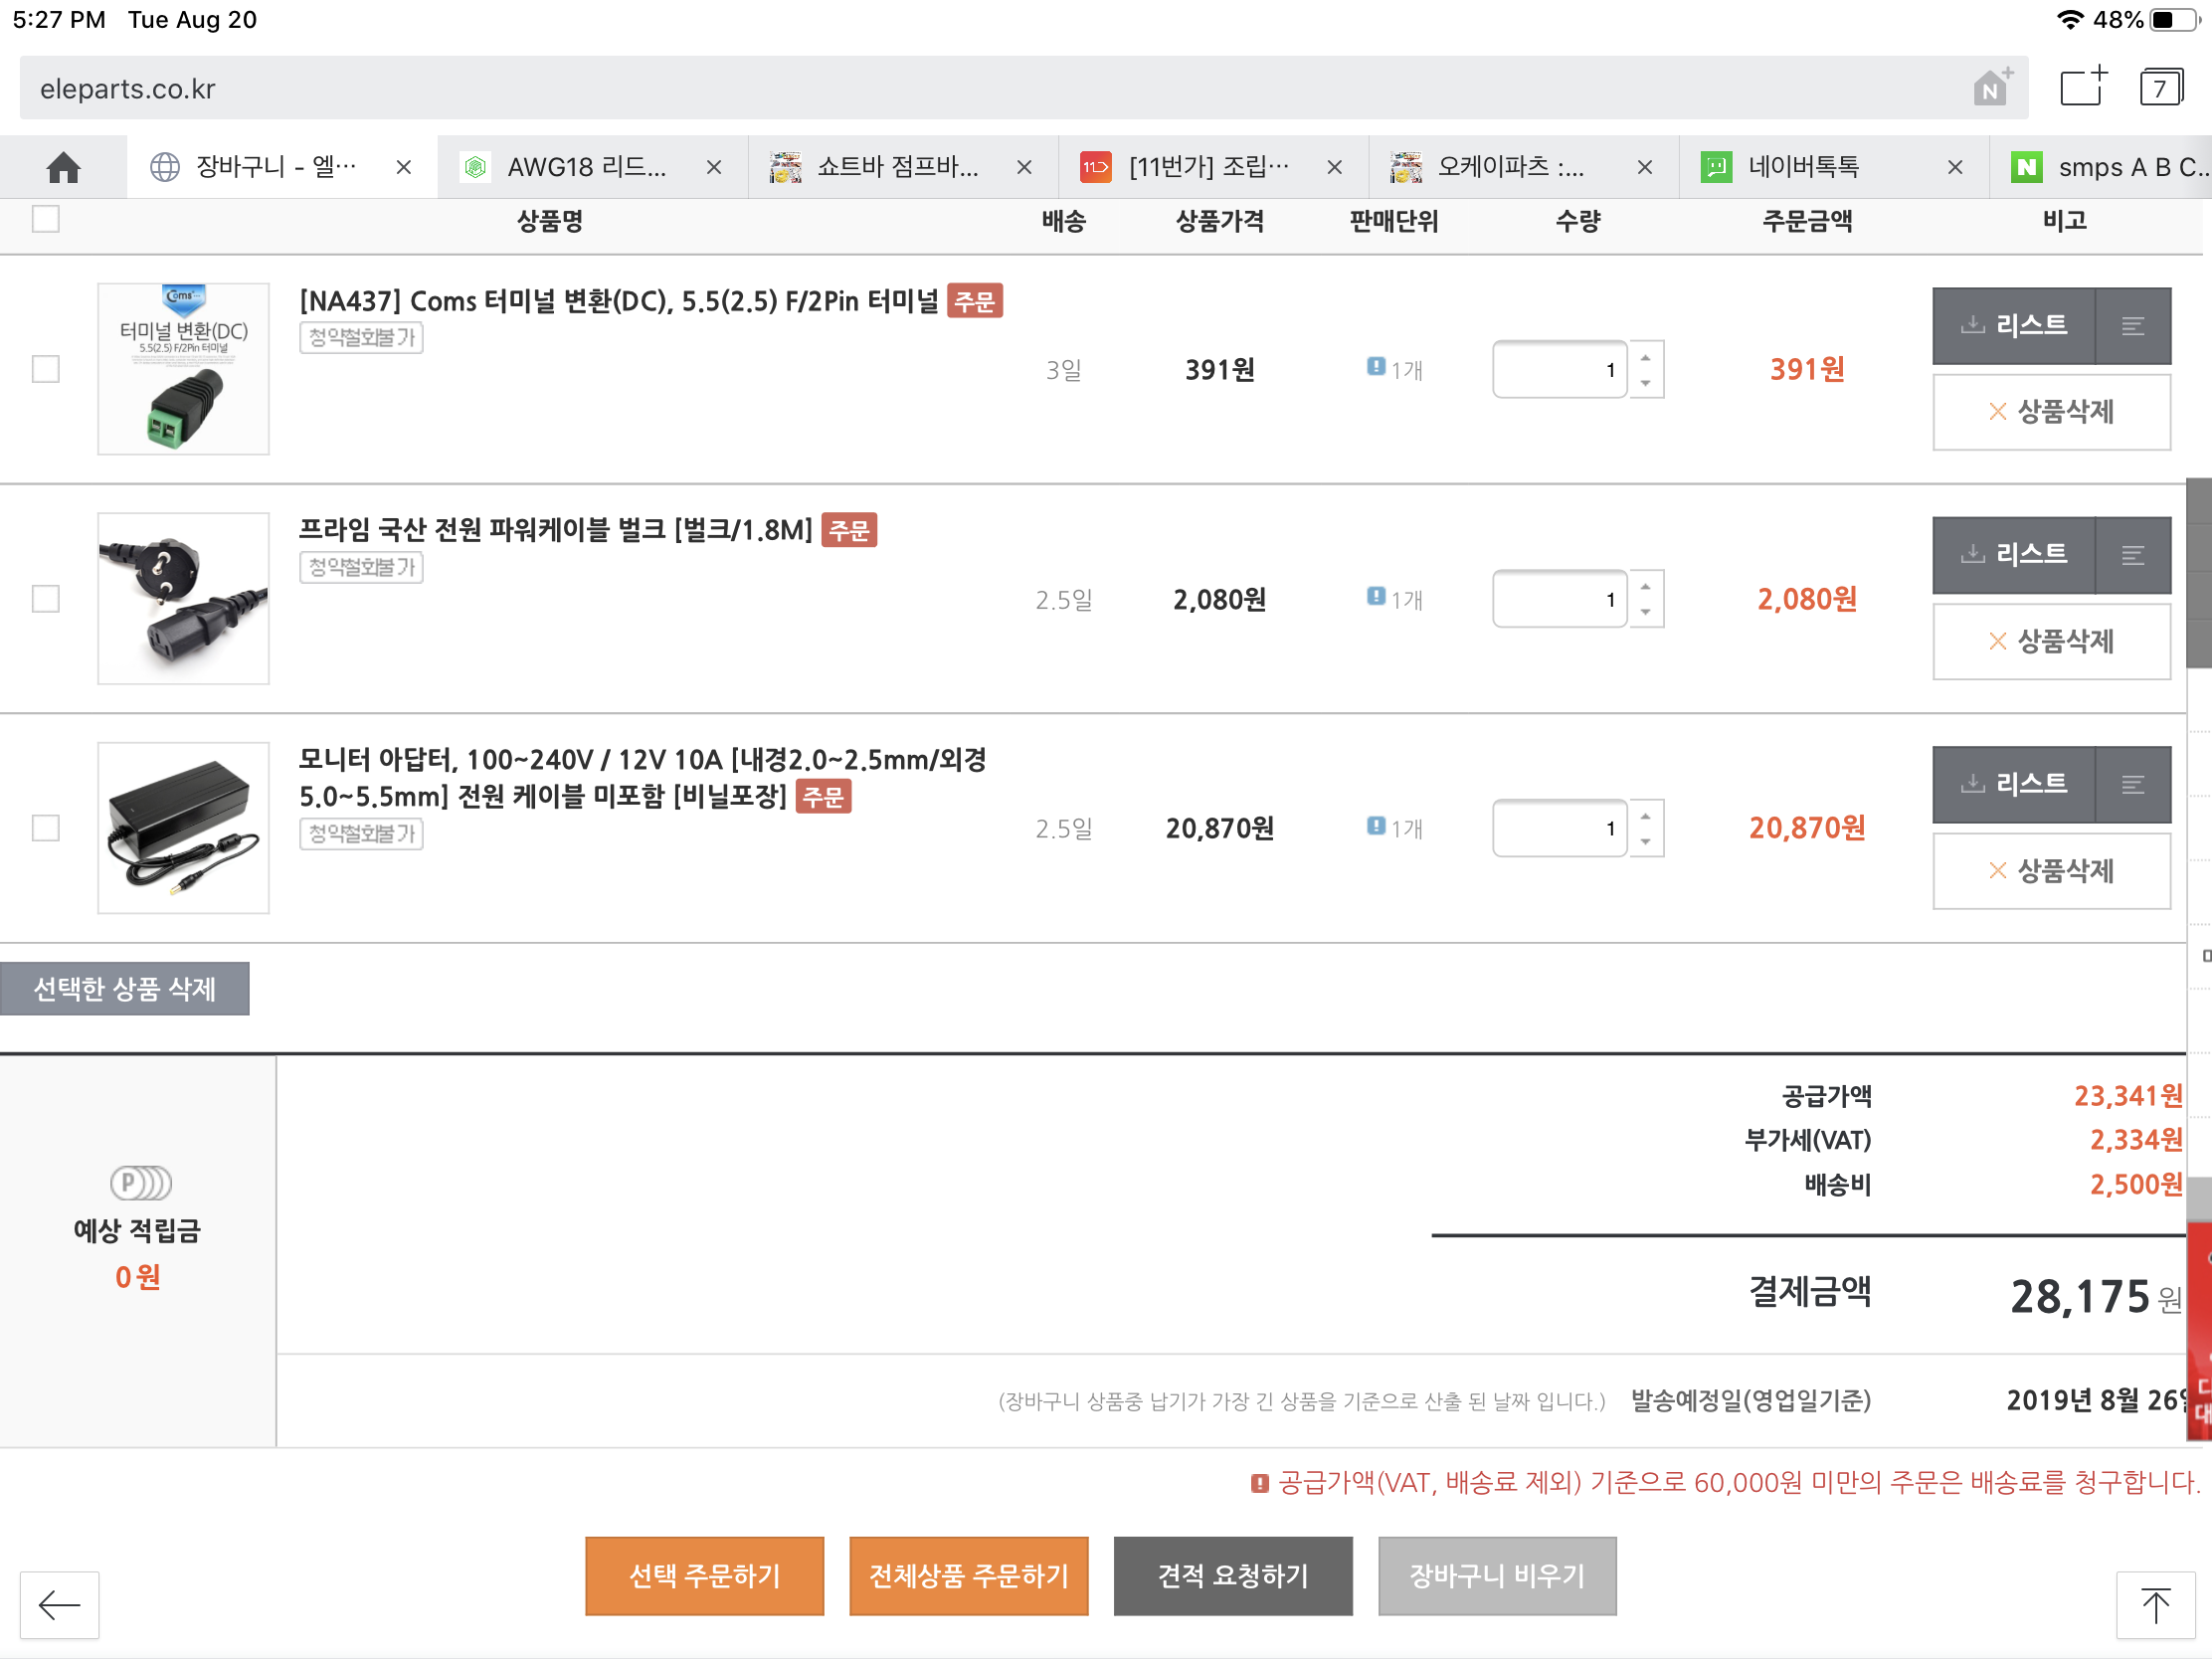
Task: Click quantity input field for monitor adapter
Action: click(1558, 828)
